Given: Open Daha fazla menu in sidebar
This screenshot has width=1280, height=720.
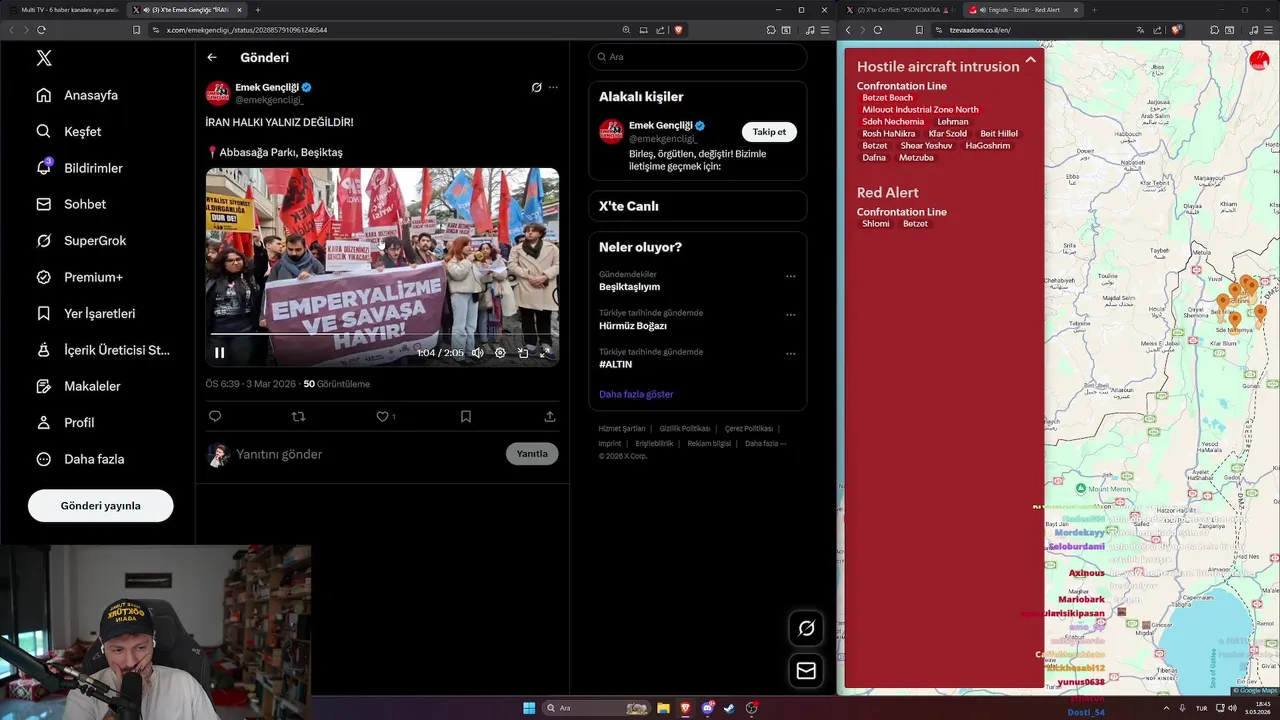Looking at the screenshot, I should (x=81, y=459).
